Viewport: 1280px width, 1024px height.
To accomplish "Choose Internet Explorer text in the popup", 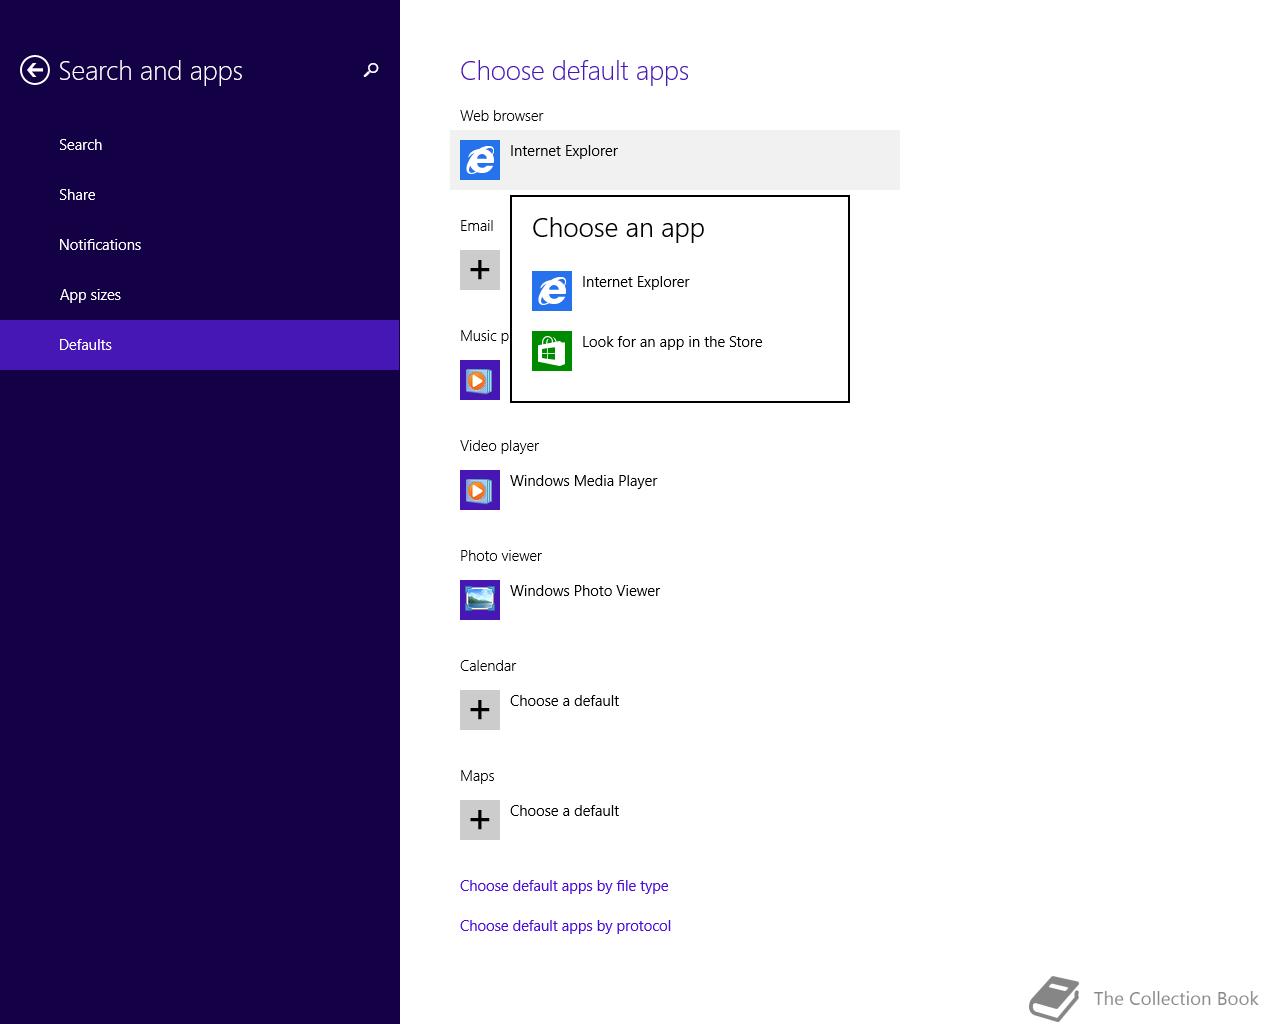I will (635, 282).
